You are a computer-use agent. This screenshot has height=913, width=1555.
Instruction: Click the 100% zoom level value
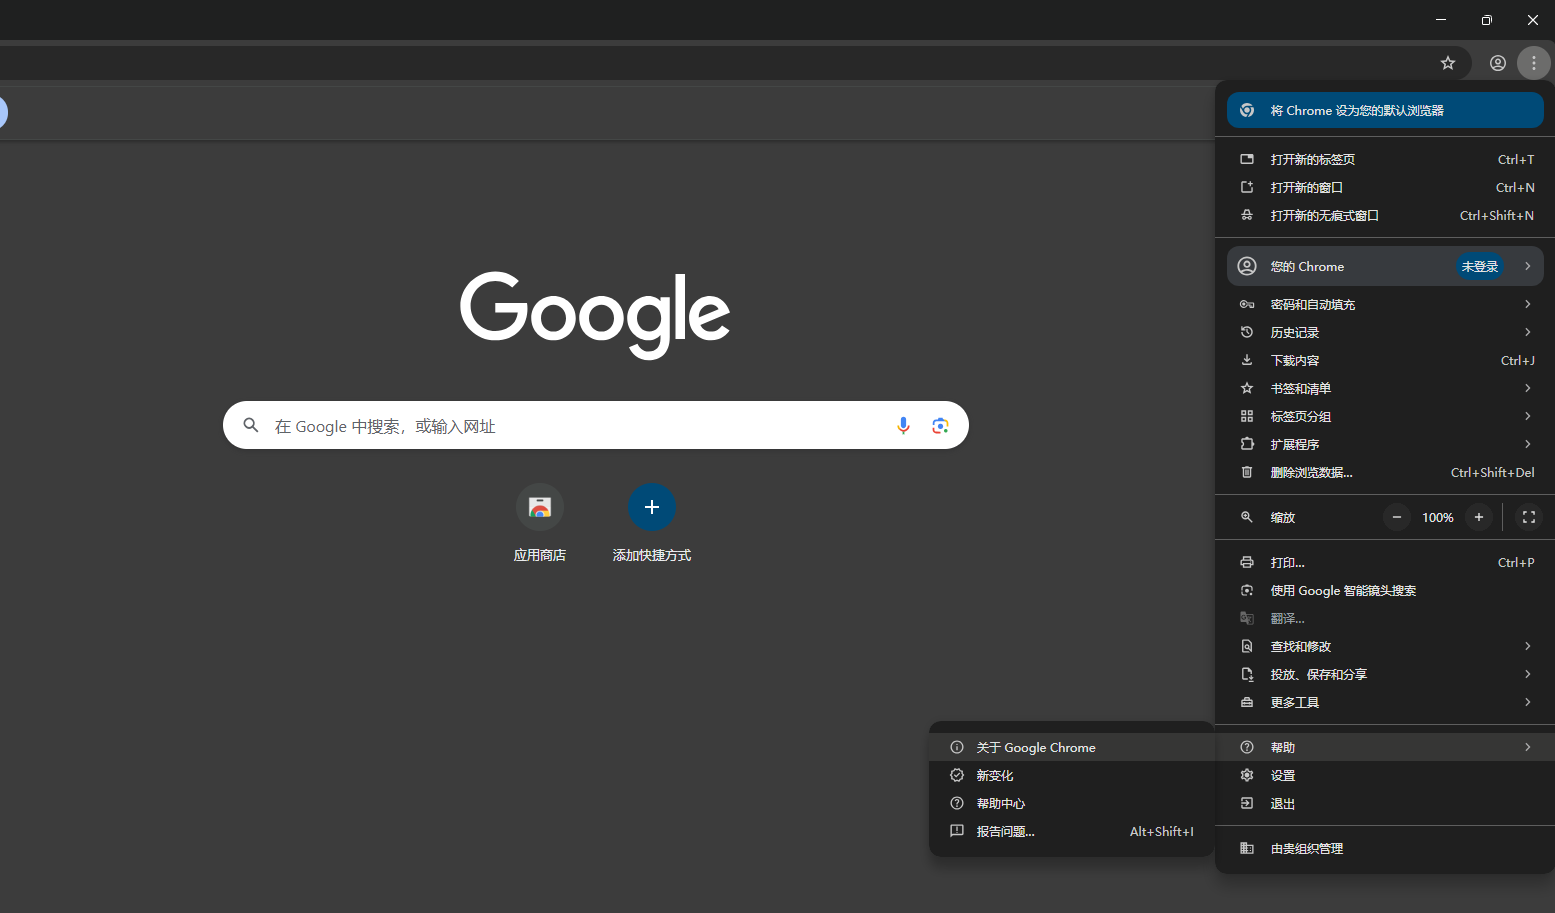coord(1438,517)
